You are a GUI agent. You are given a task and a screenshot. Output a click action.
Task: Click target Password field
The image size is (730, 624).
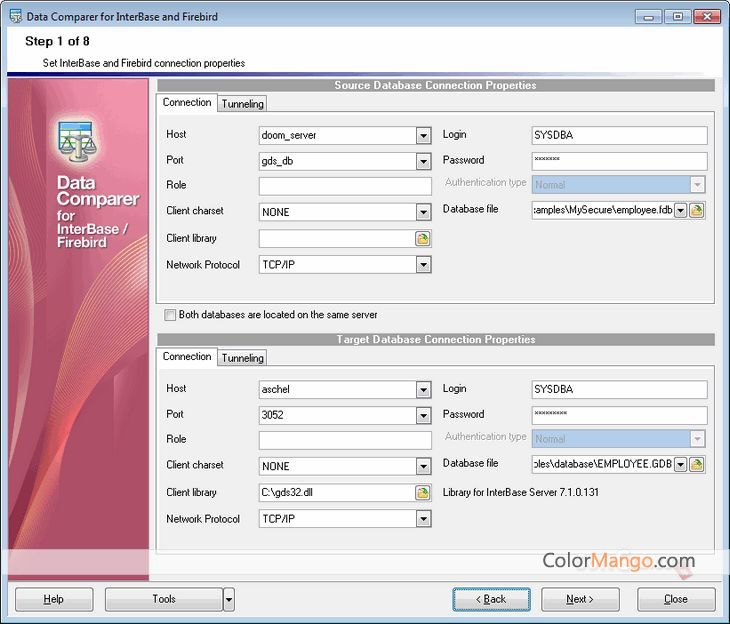click(x=619, y=415)
